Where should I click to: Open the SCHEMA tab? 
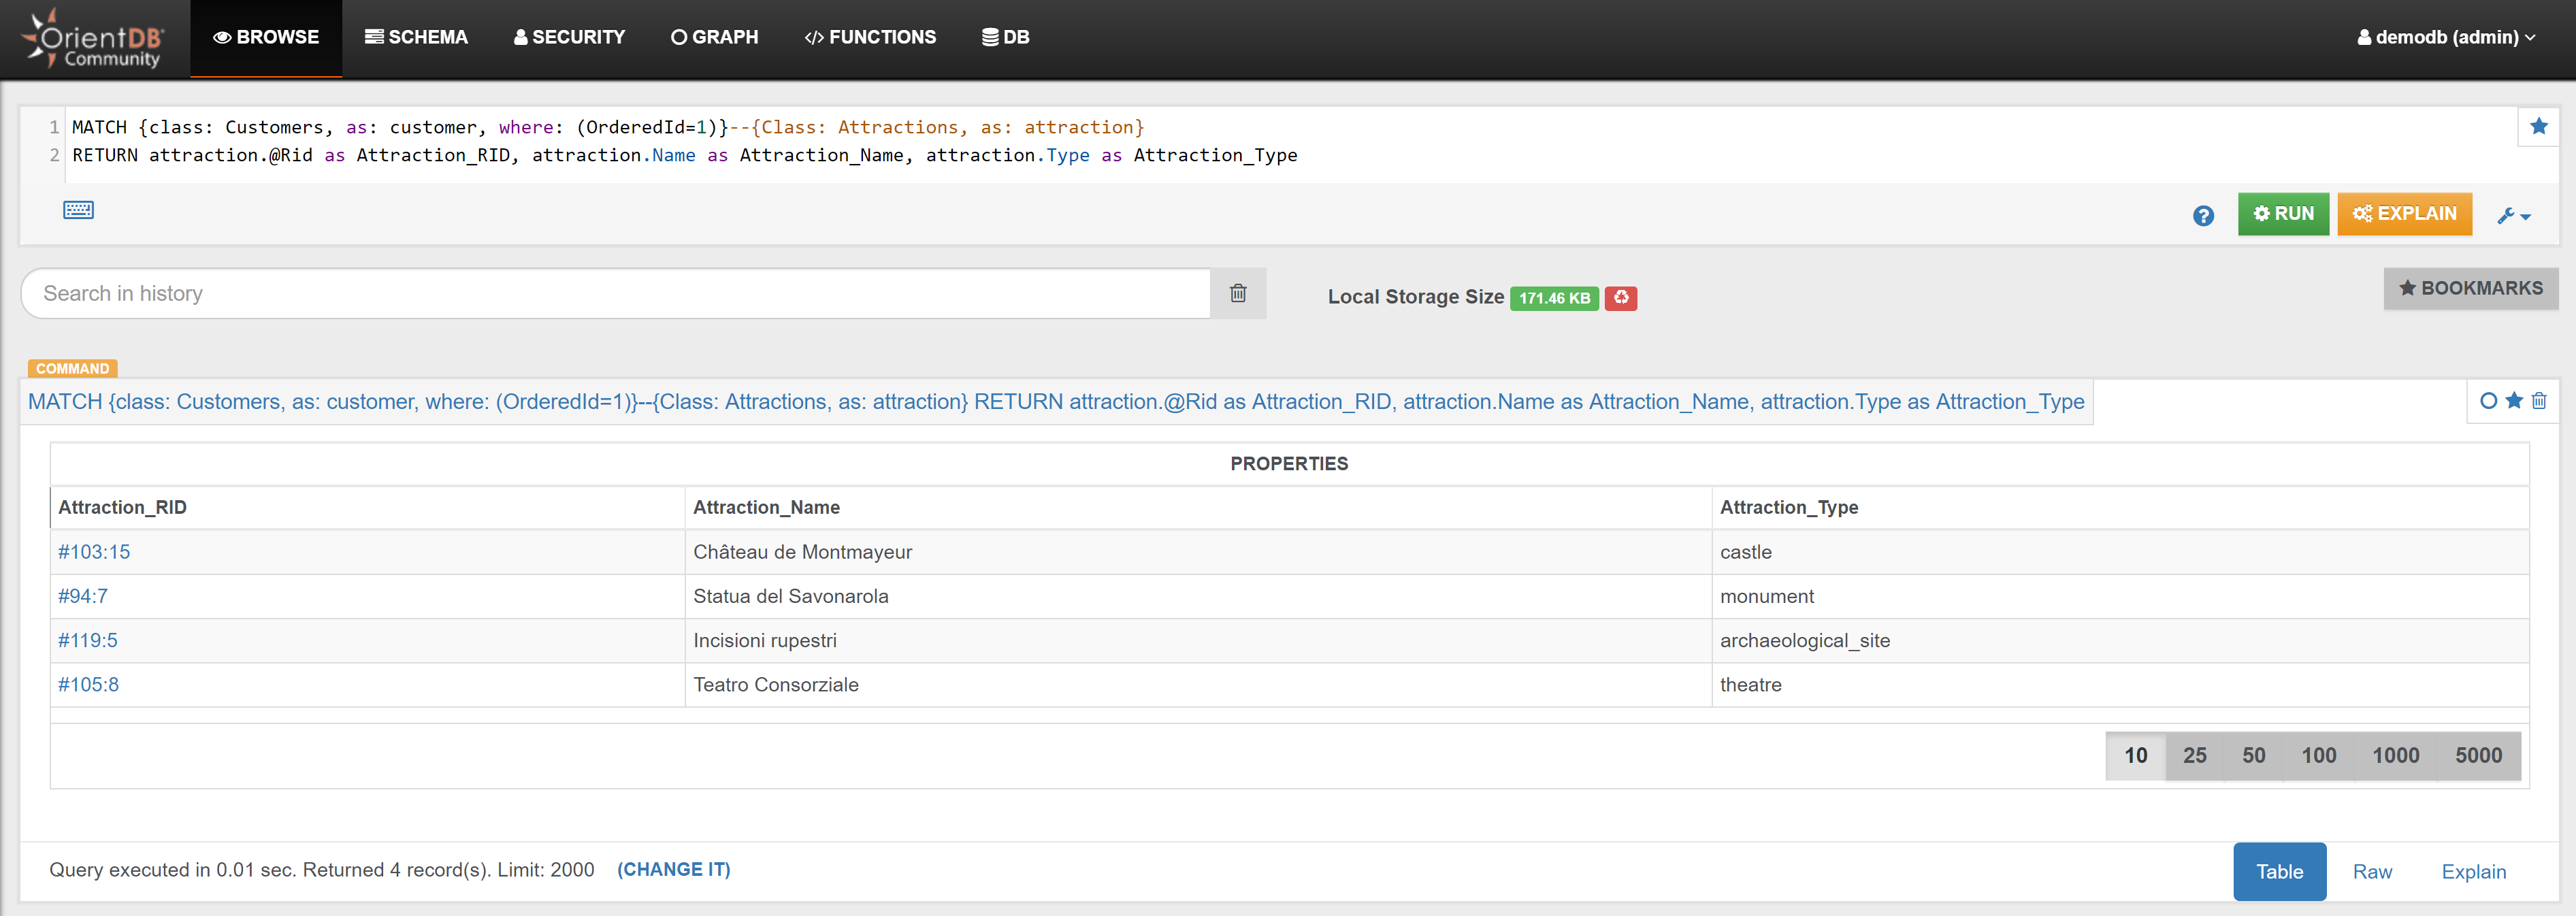coord(416,37)
